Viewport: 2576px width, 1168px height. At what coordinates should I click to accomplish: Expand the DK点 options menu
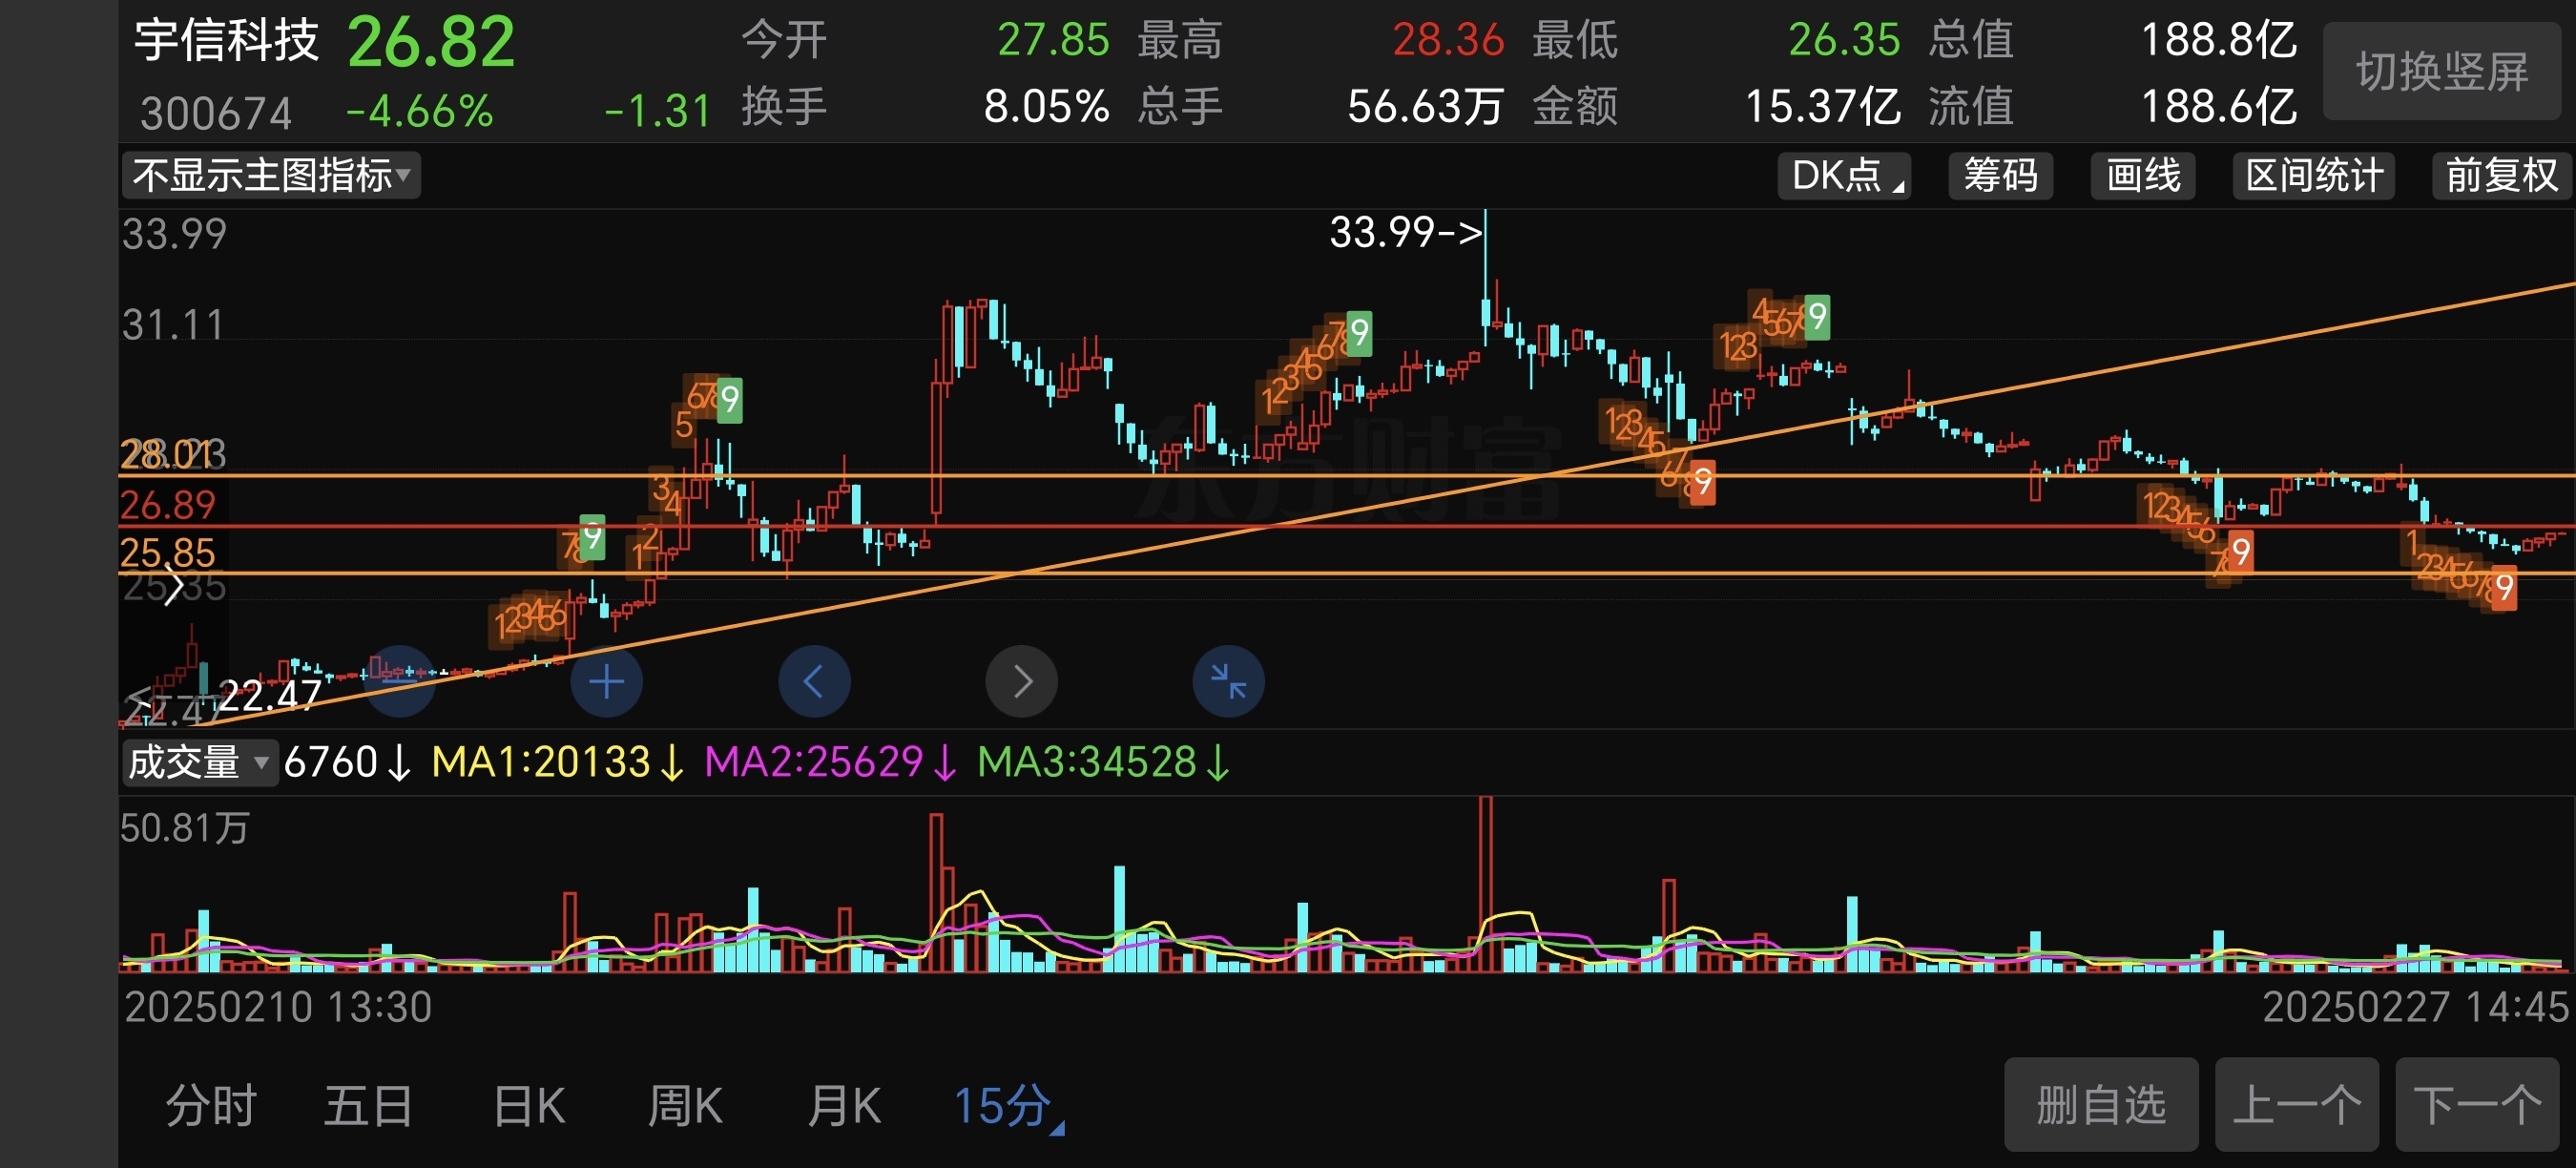tap(1844, 176)
